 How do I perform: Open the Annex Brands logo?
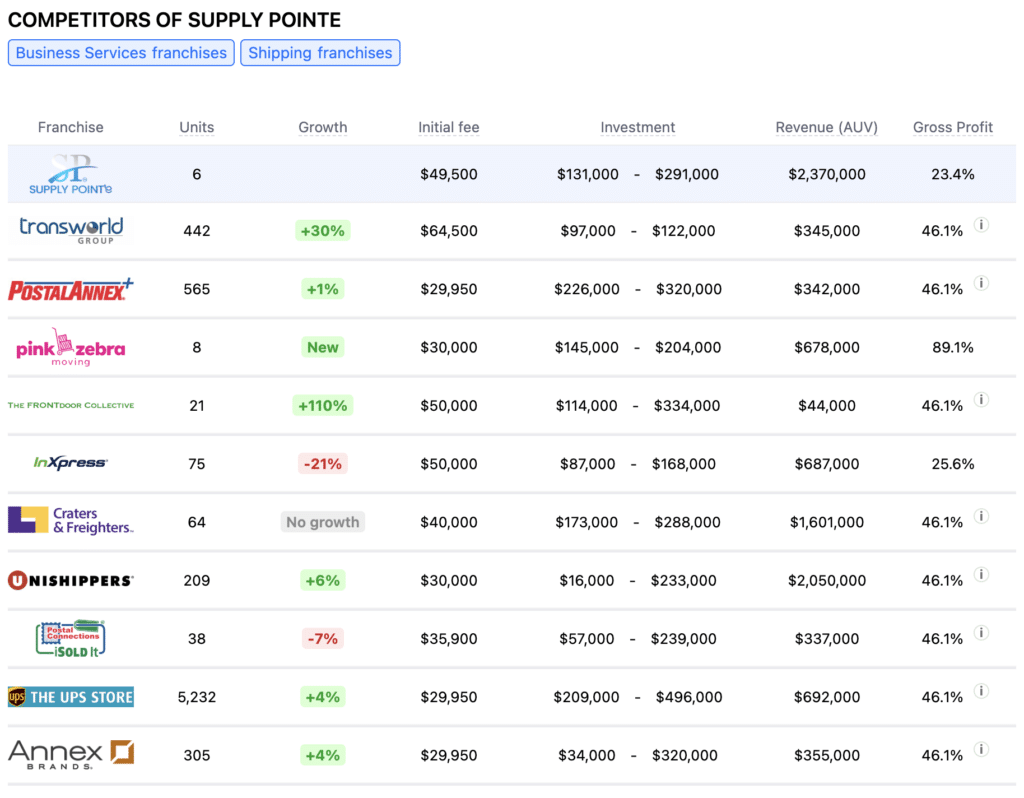coord(71,754)
